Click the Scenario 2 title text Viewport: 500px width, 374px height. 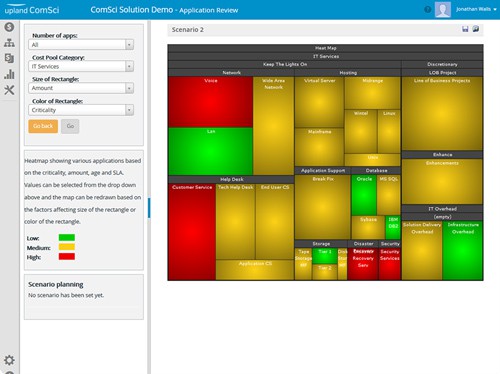tap(188, 30)
